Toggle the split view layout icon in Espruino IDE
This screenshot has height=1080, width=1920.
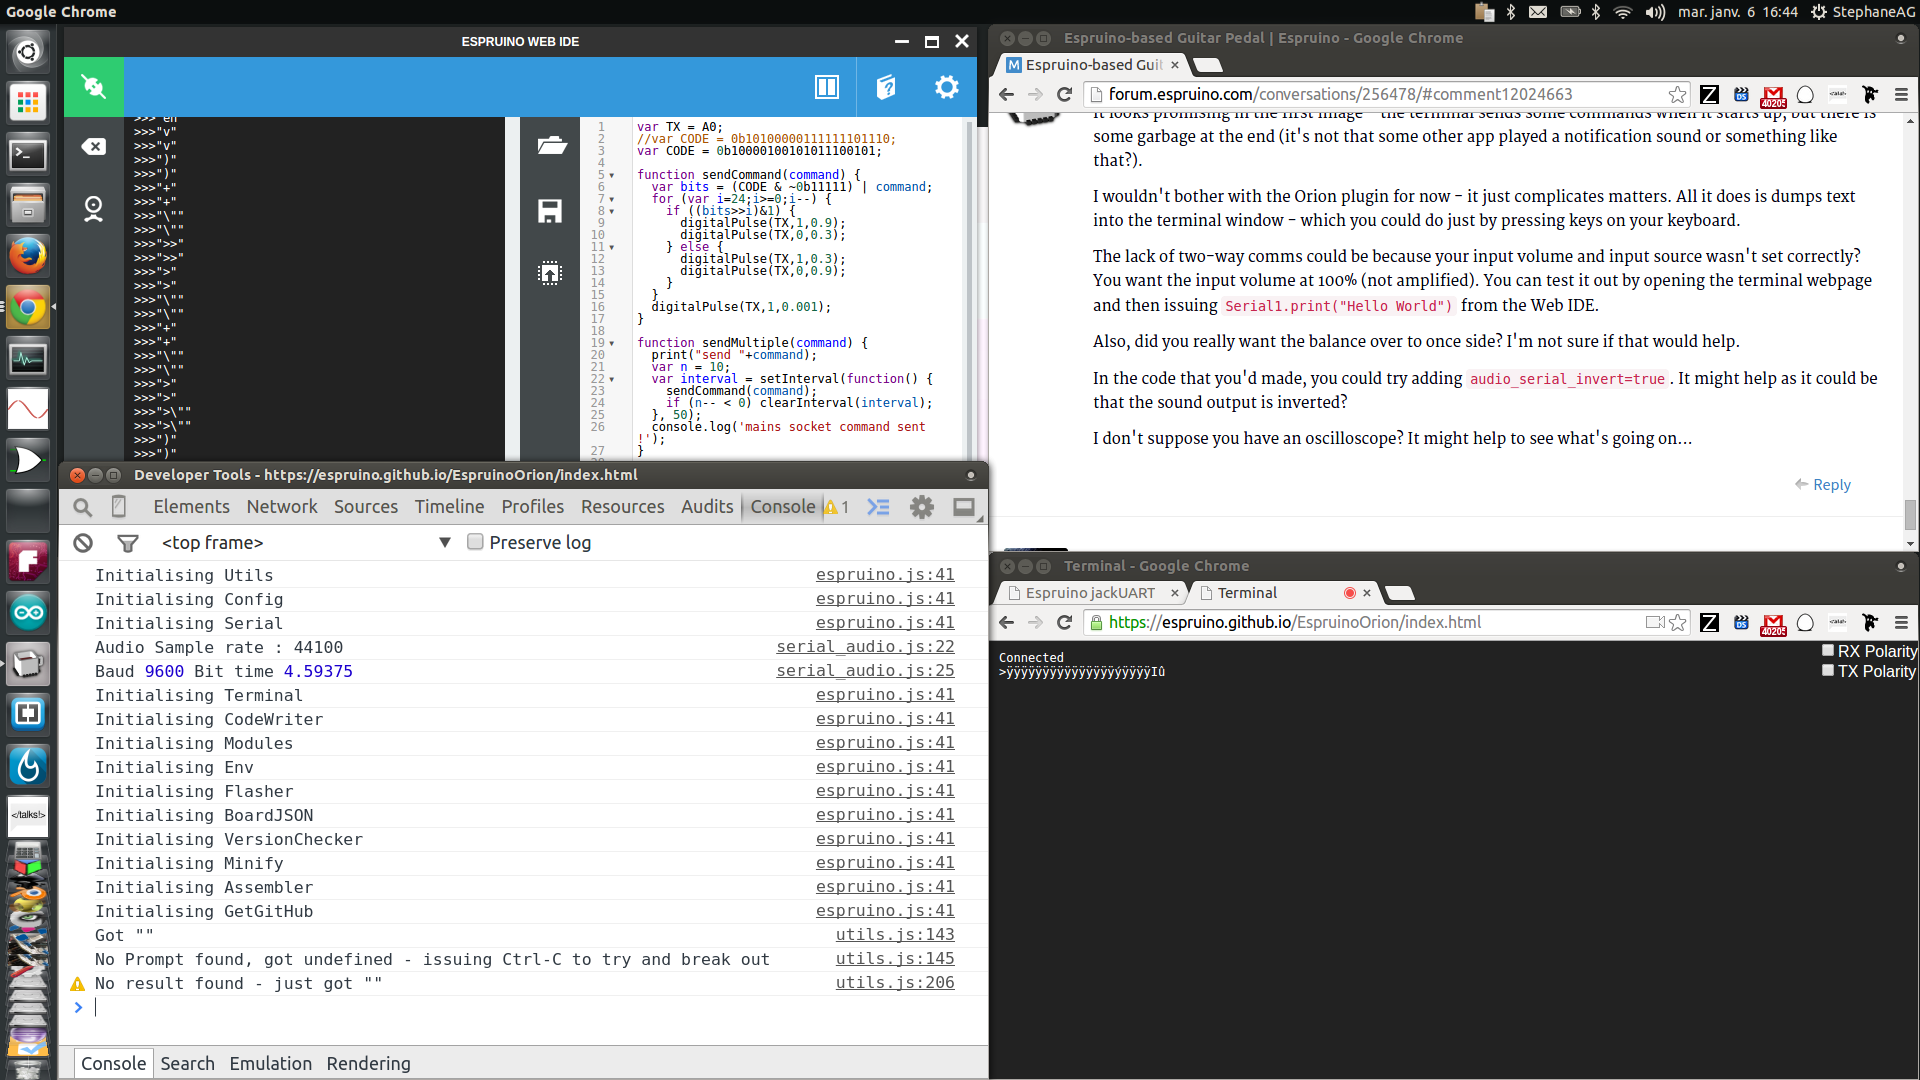click(x=827, y=87)
